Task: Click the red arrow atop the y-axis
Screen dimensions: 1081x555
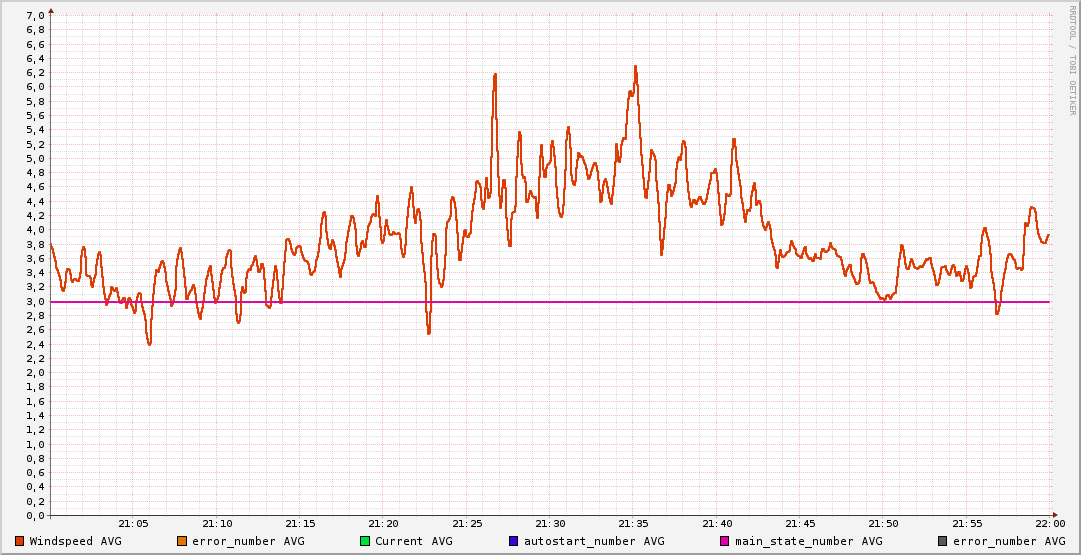Action: pyautogui.click(x=50, y=9)
